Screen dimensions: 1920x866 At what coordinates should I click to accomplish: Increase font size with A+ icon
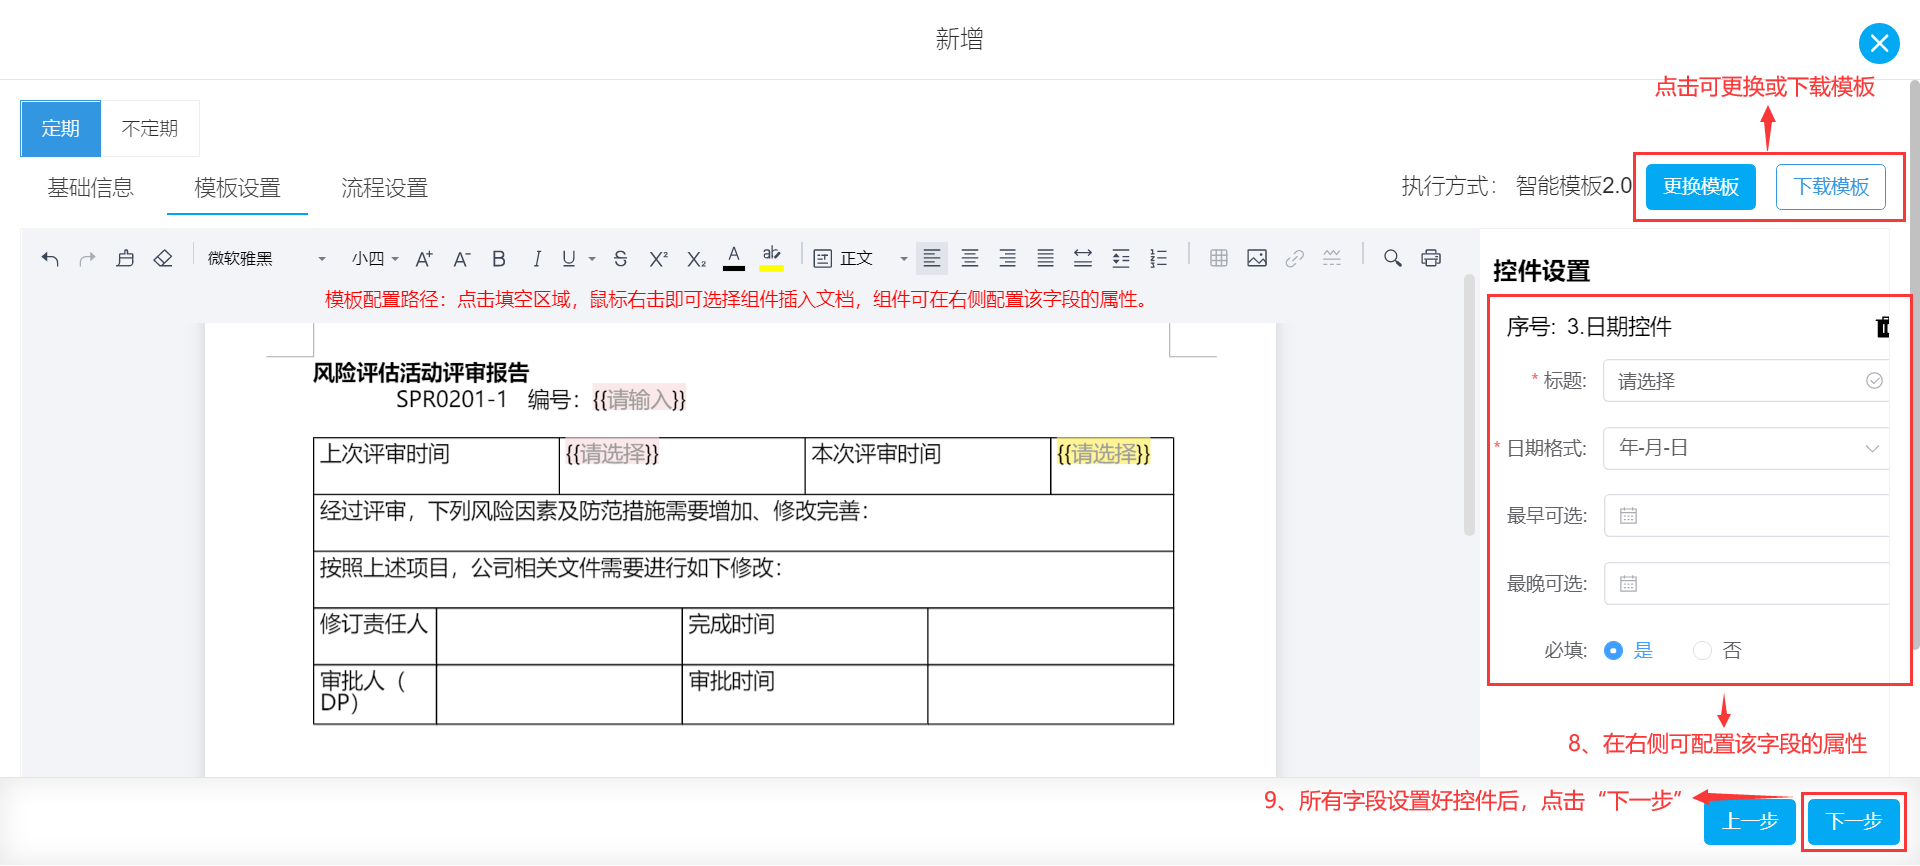[x=424, y=259]
